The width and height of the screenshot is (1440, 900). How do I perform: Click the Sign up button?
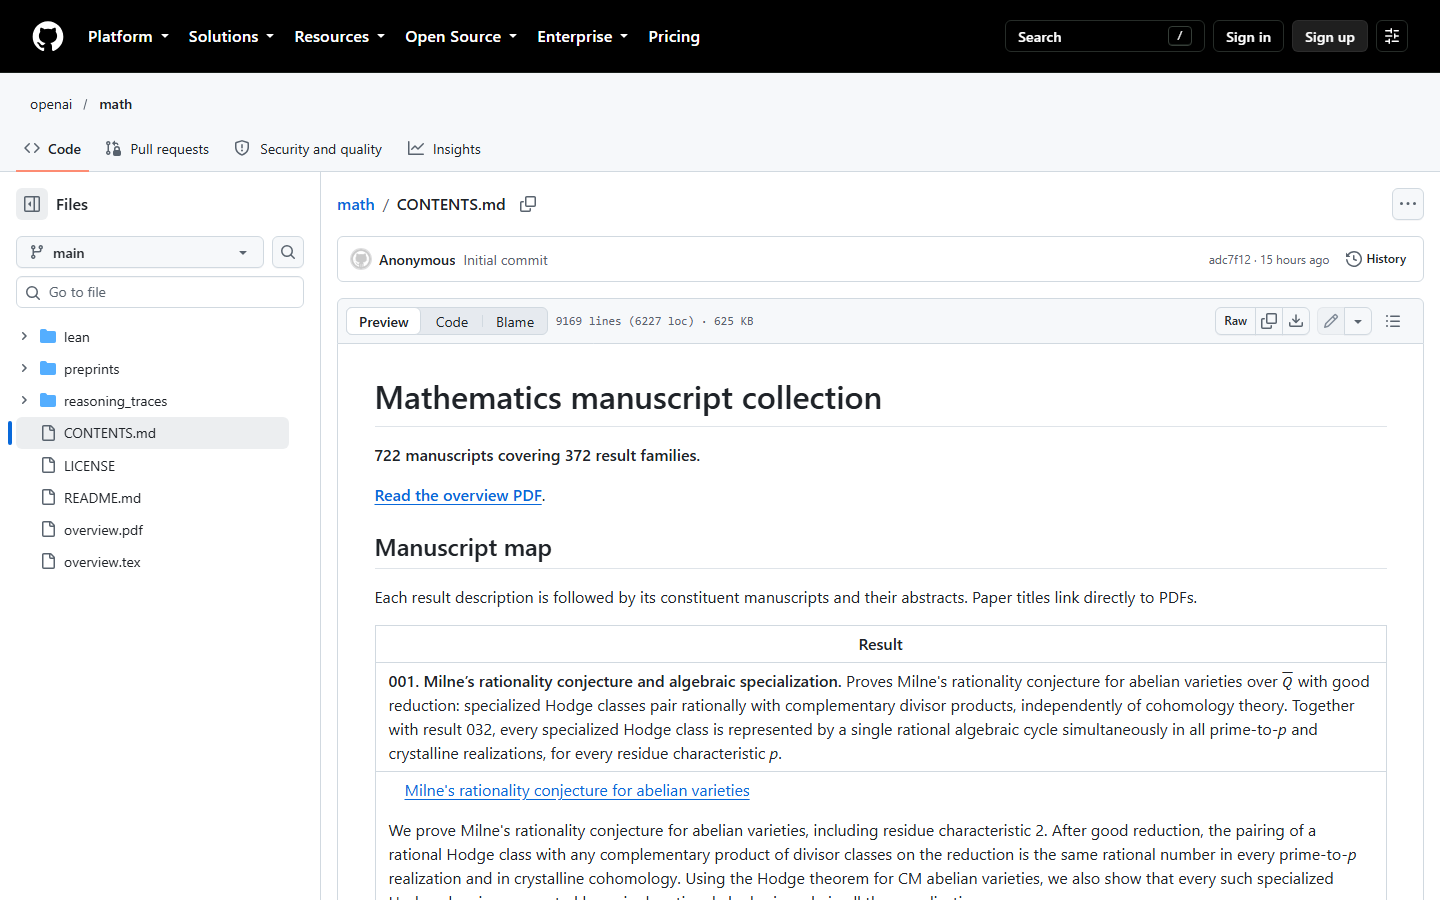(x=1330, y=37)
